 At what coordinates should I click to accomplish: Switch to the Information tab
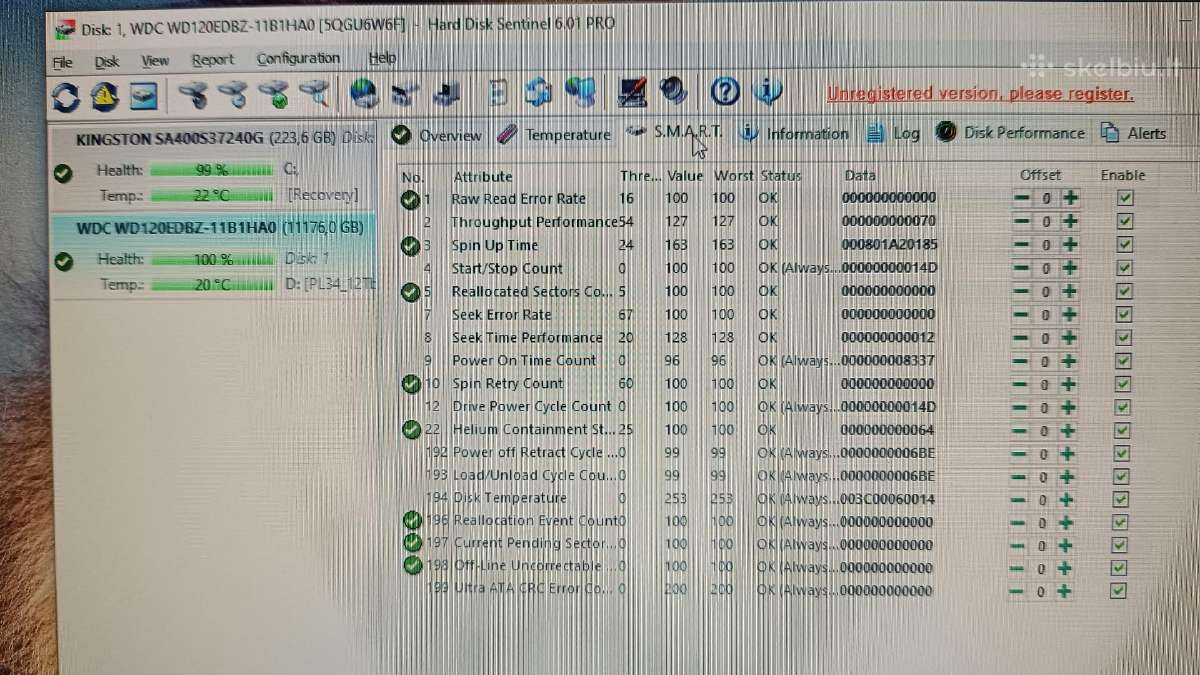795,133
